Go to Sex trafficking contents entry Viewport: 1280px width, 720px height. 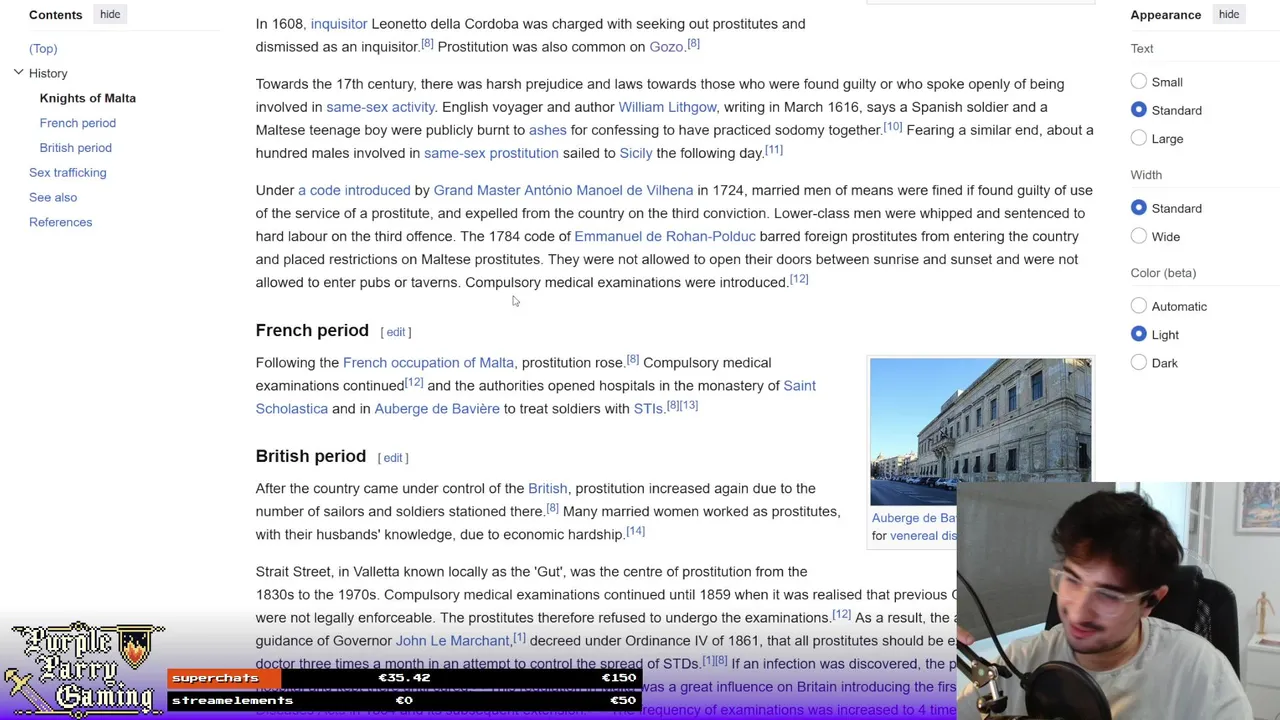pos(68,172)
